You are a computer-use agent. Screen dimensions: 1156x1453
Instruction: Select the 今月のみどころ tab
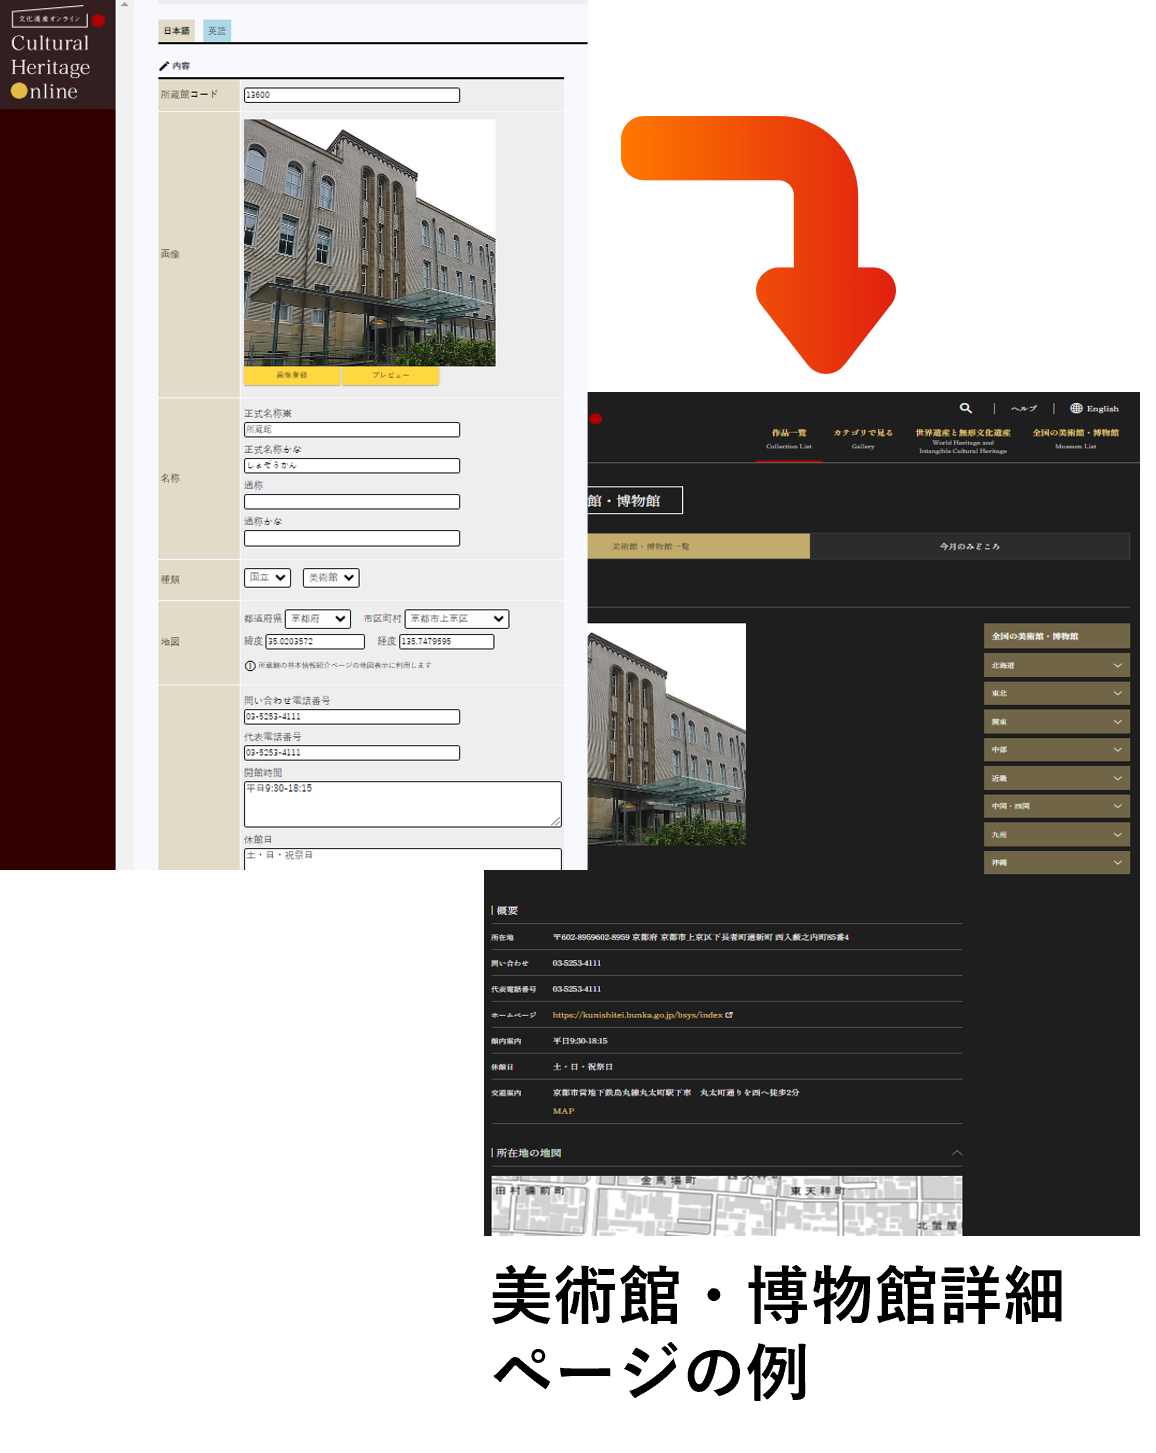(969, 546)
